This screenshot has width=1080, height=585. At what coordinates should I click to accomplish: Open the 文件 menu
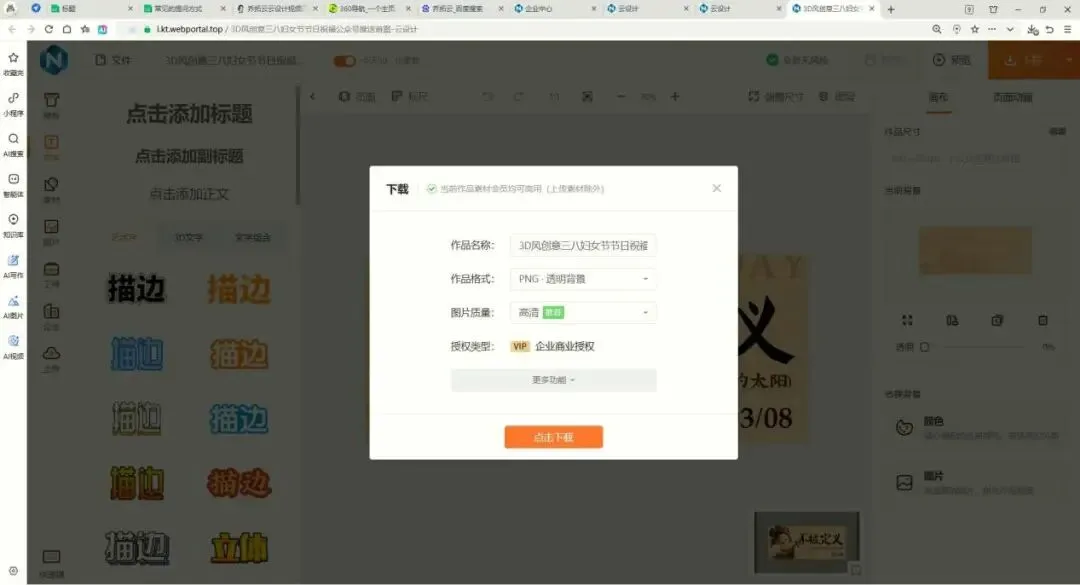pyautogui.click(x=113, y=61)
